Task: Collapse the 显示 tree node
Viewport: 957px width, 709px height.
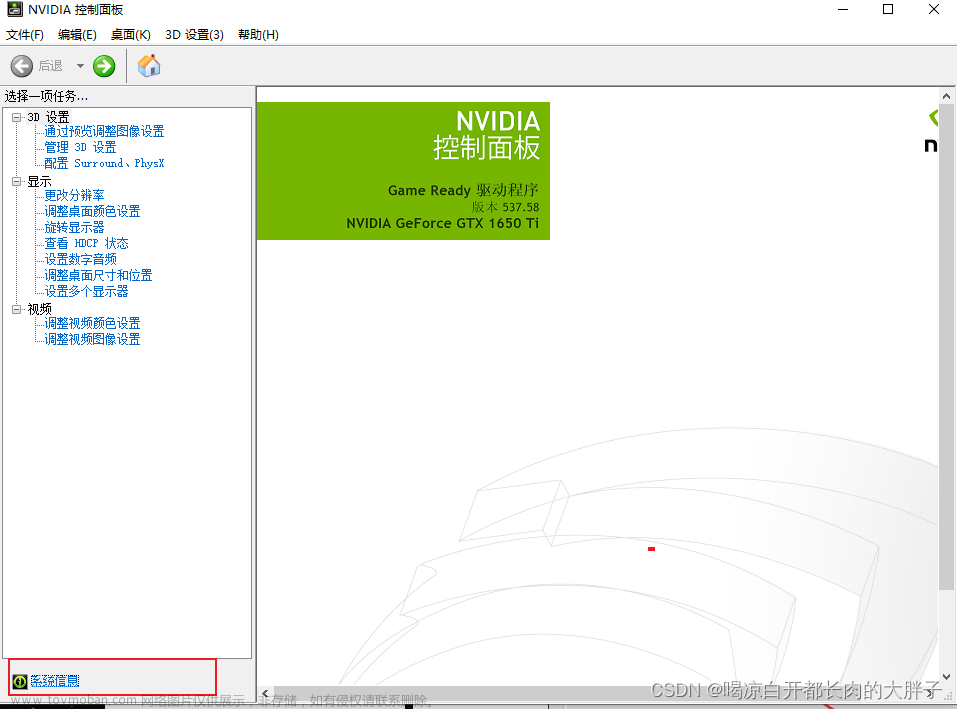Action: 16,181
